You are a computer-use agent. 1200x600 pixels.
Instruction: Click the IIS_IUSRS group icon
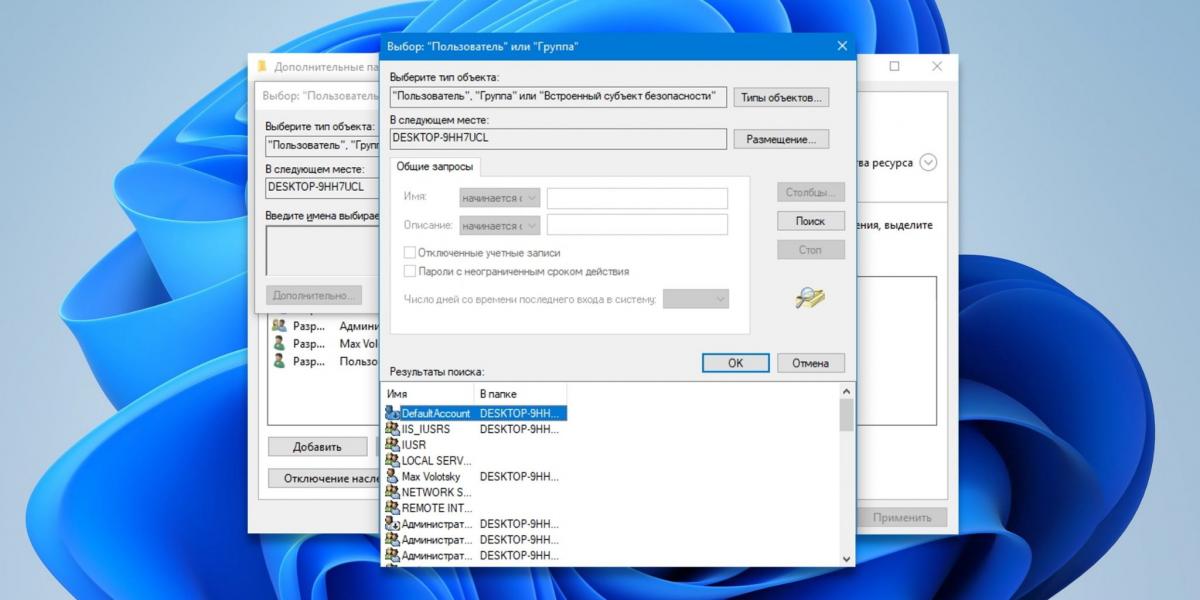point(392,429)
